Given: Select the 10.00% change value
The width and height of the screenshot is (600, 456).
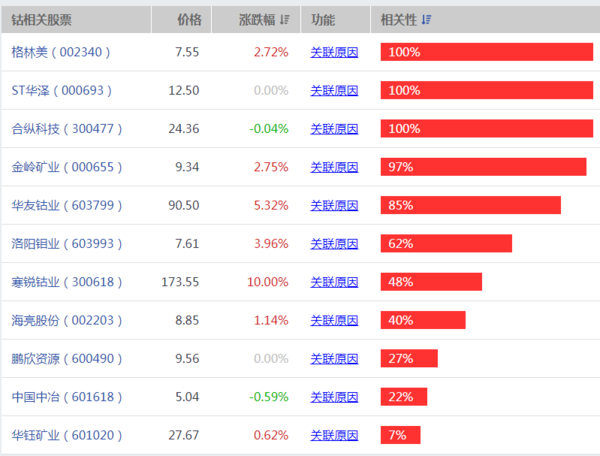Looking at the screenshot, I should click(x=267, y=282).
